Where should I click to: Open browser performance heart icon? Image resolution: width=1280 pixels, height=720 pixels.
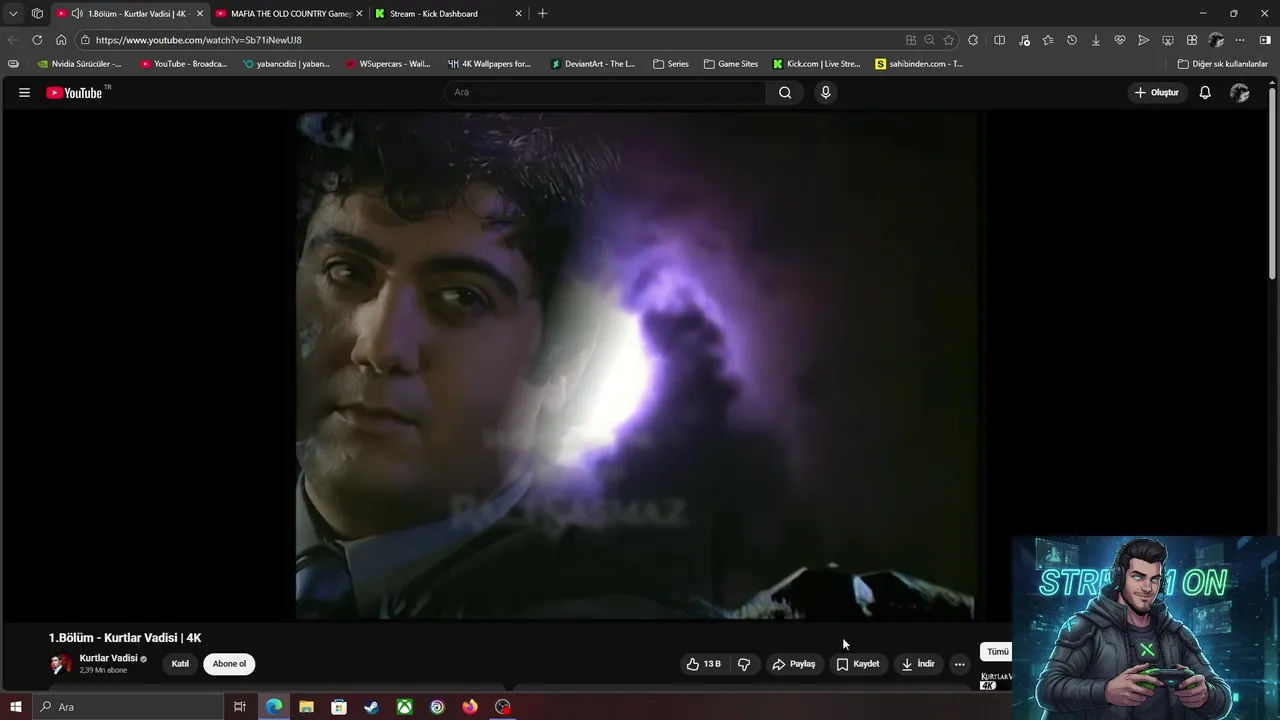(x=1119, y=40)
